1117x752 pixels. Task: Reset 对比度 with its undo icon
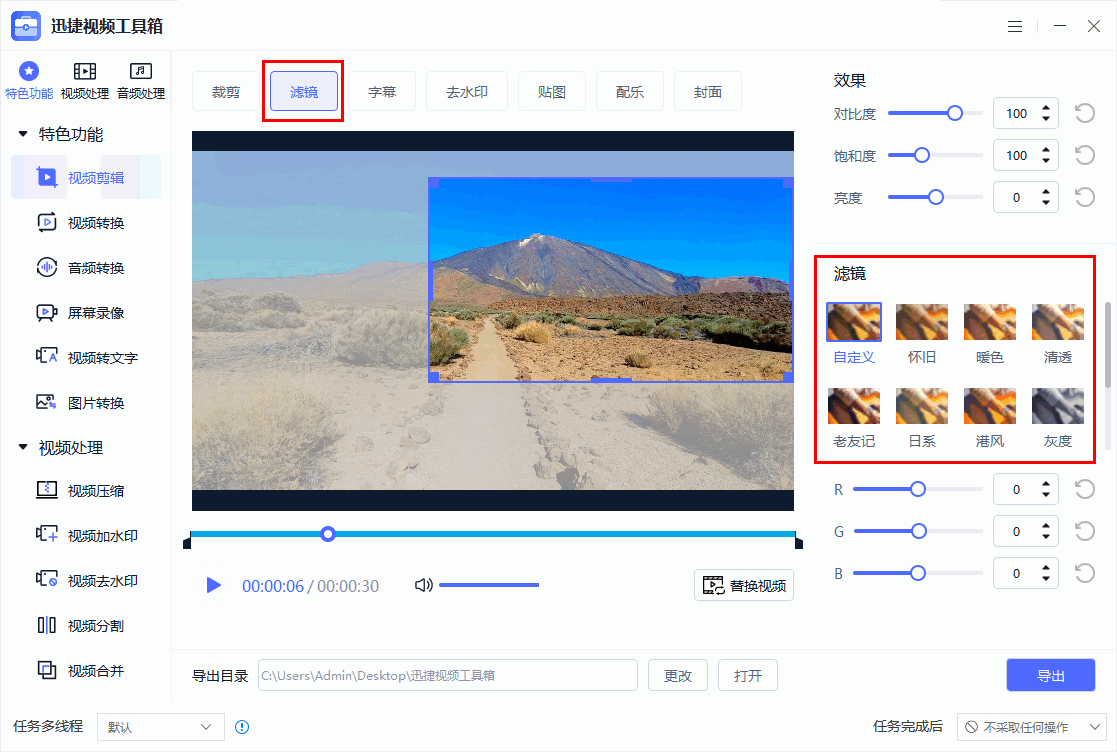[1084, 113]
